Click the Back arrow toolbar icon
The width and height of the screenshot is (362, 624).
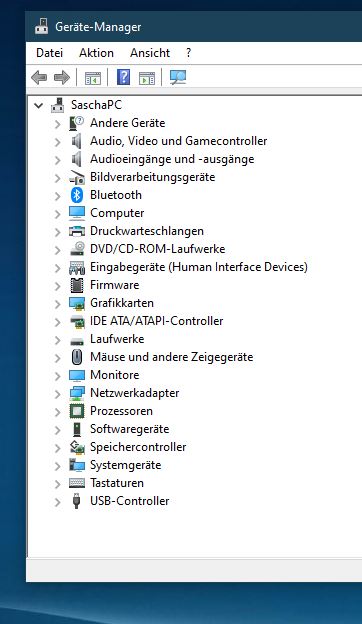coord(39,77)
